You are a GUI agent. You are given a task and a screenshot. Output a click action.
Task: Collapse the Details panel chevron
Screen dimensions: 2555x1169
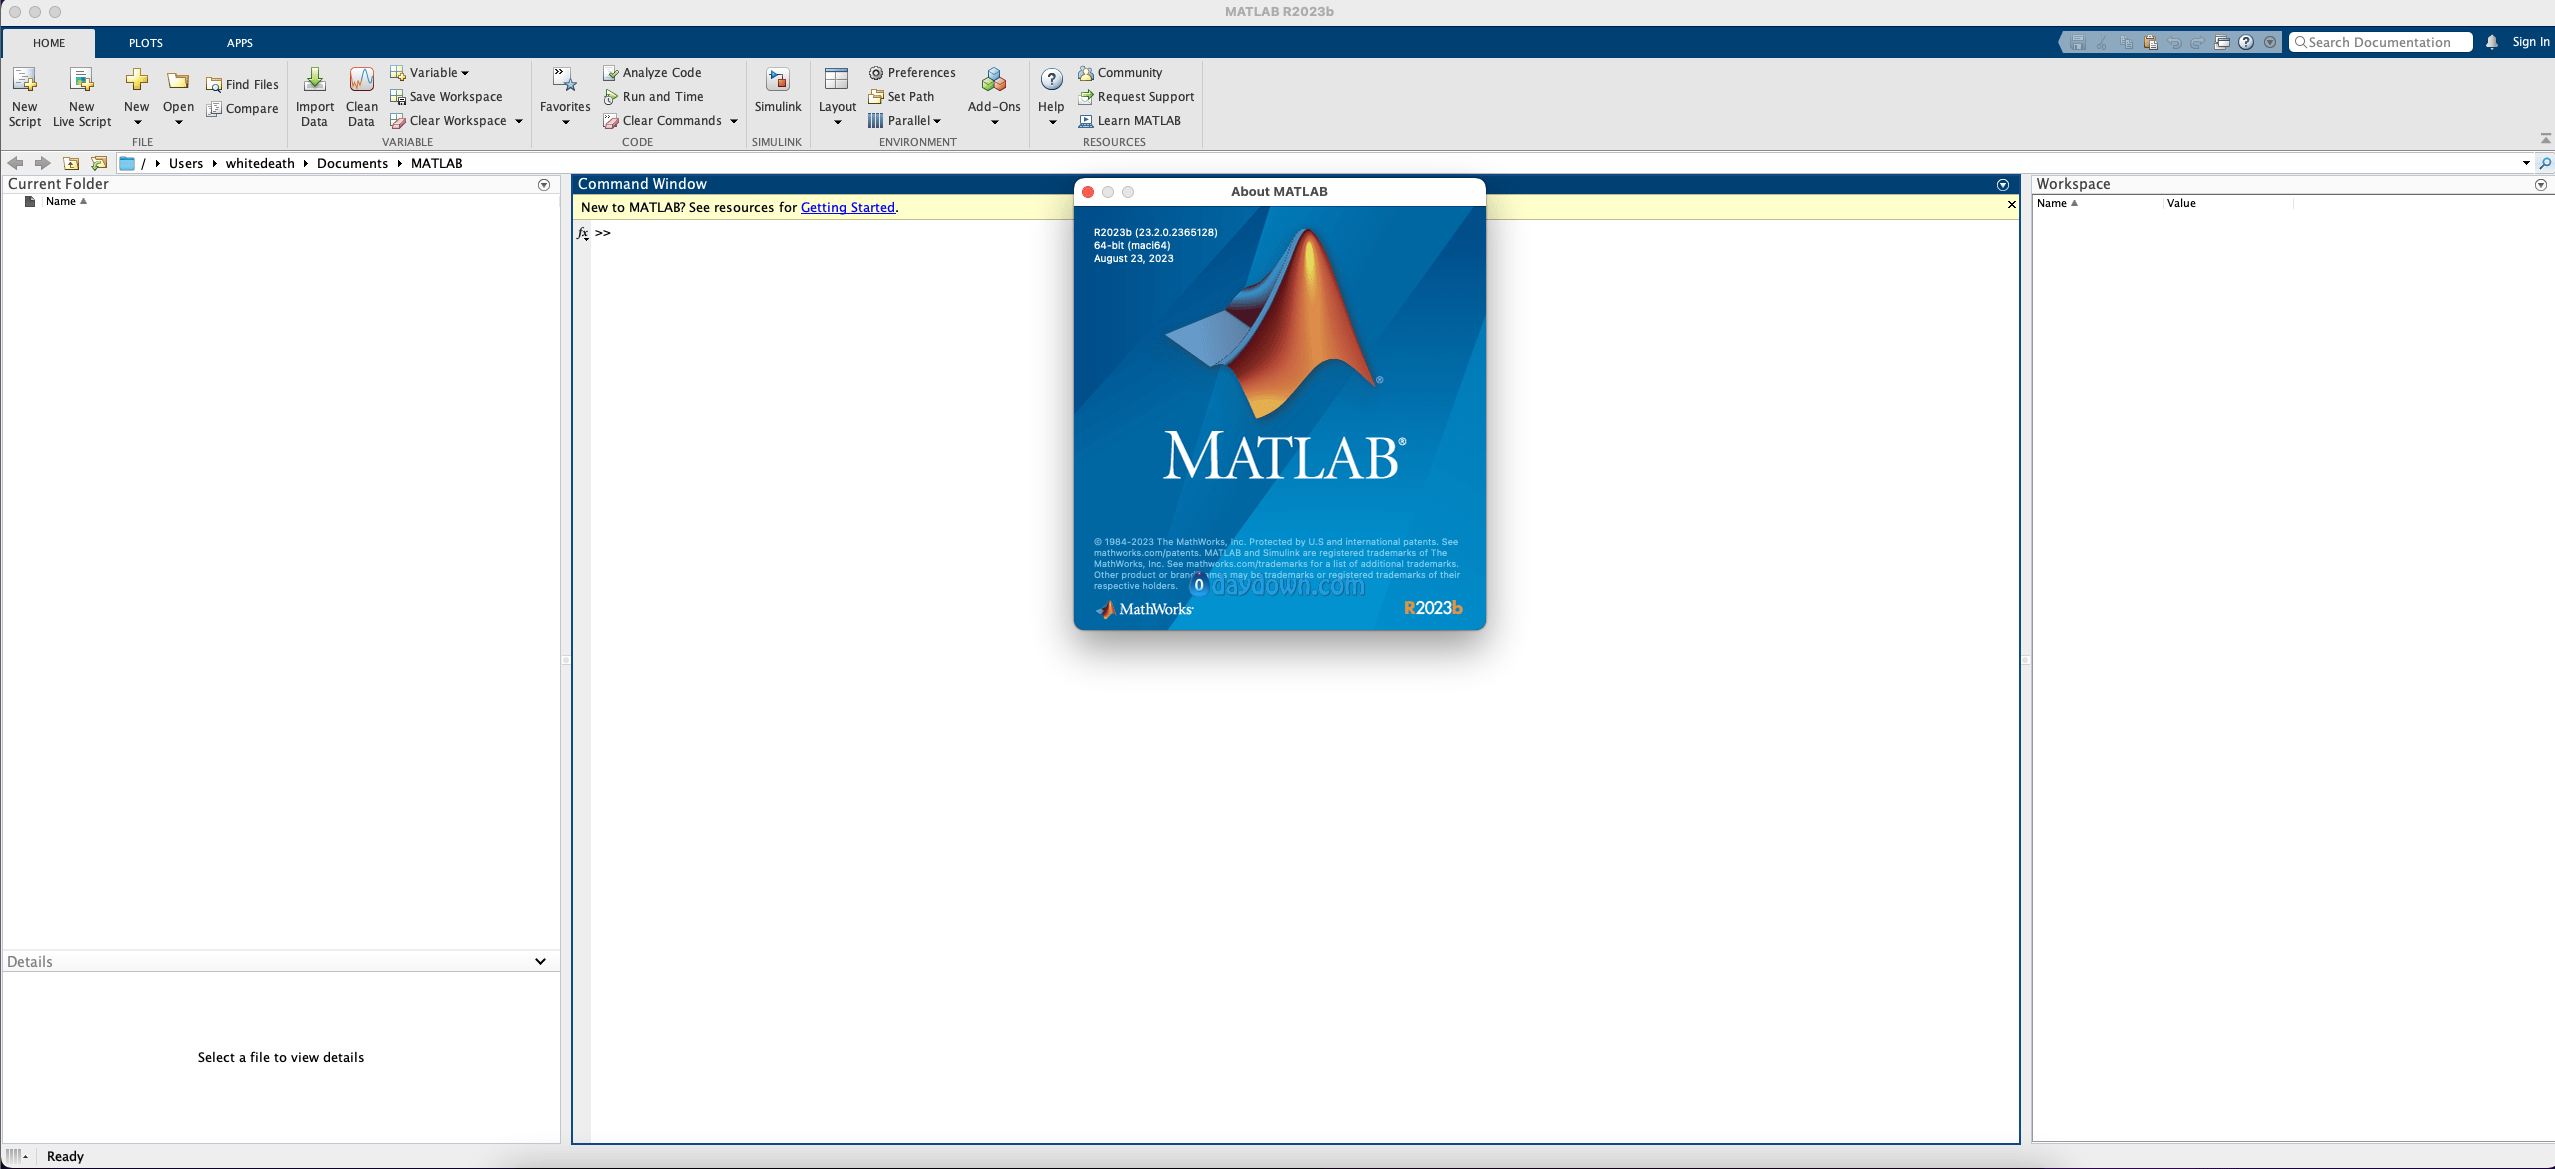pyautogui.click(x=540, y=961)
